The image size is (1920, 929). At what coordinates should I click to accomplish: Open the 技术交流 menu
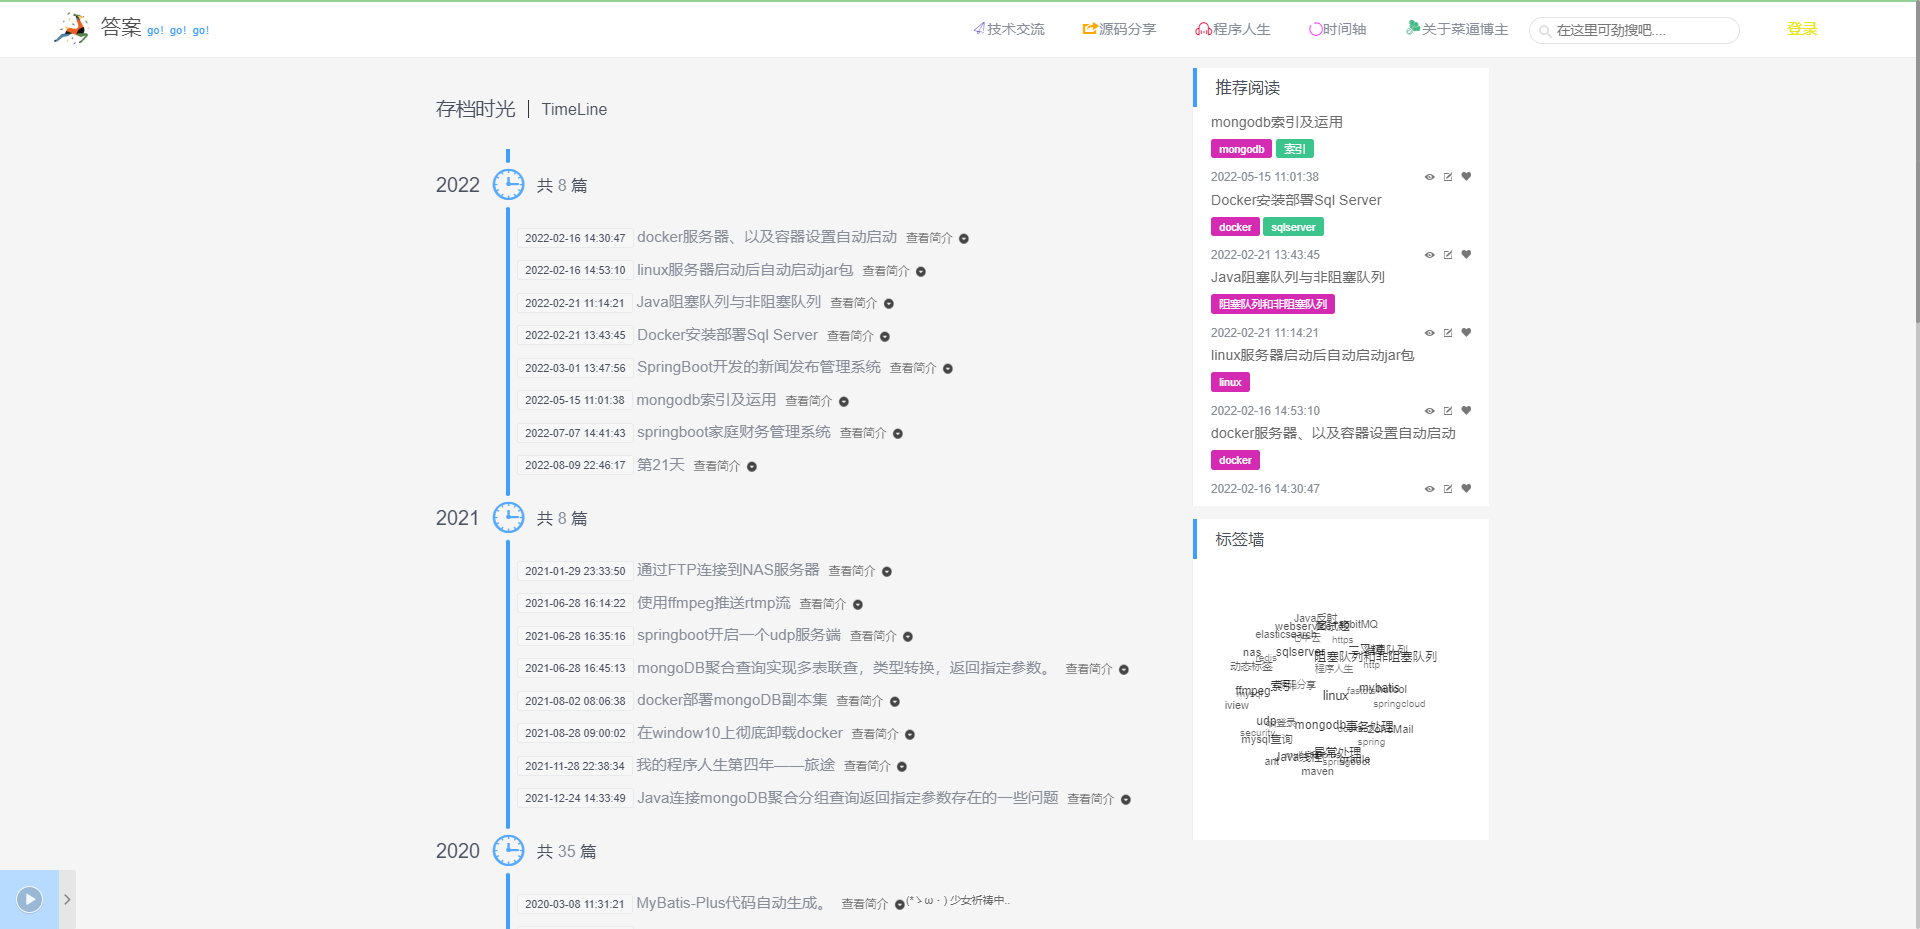pyautogui.click(x=1009, y=29)
